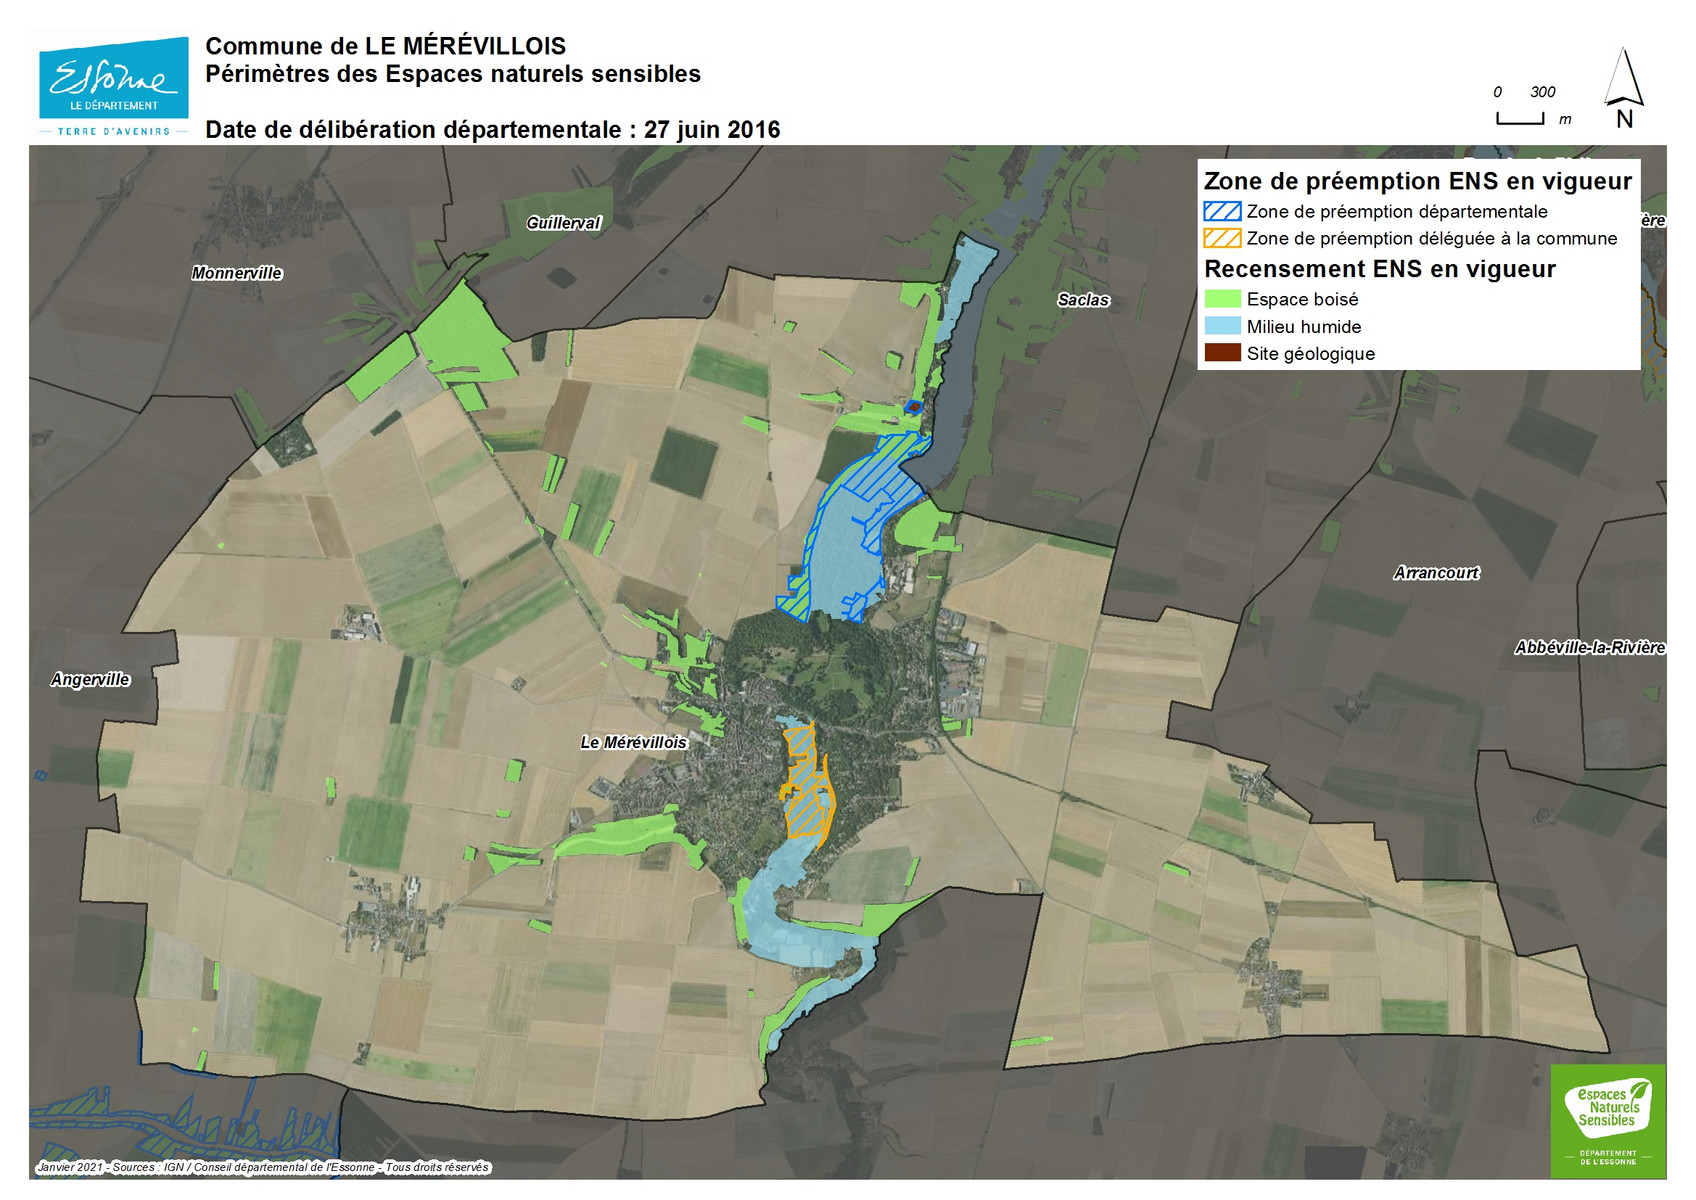Select the orange hatched commune preemption swatch

click(1222, 239)
